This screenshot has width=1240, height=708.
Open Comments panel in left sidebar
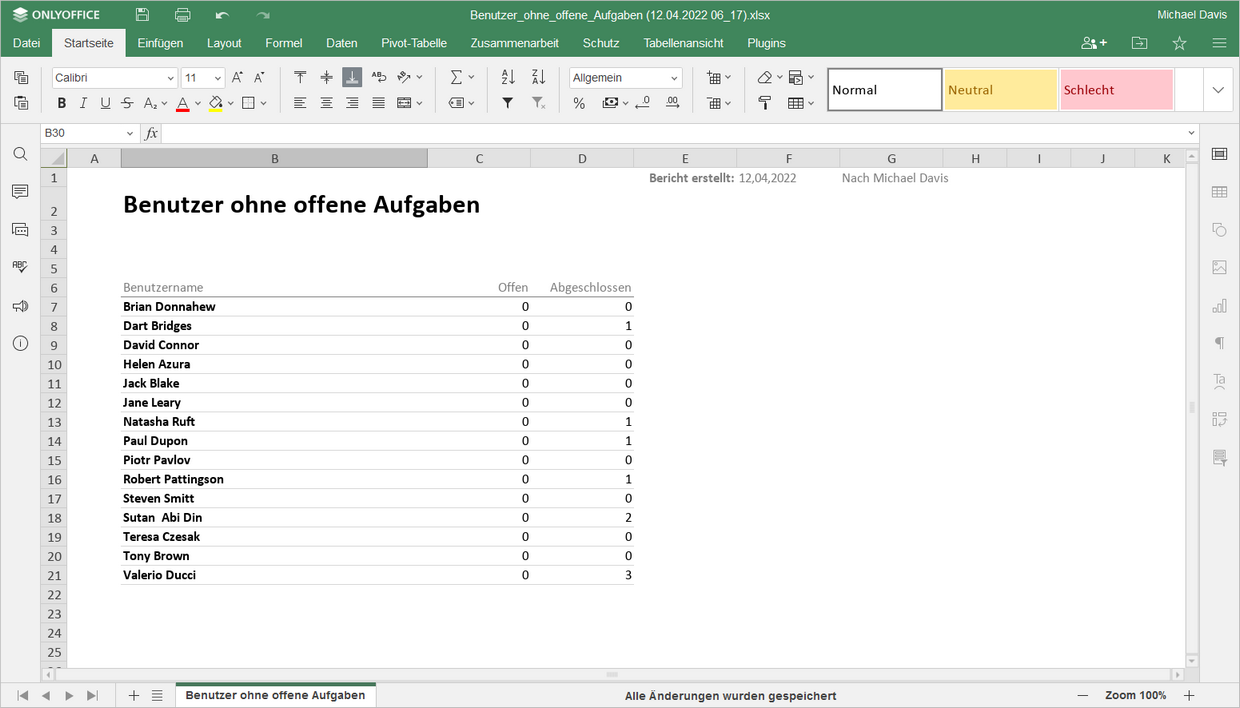click(20, 192)
